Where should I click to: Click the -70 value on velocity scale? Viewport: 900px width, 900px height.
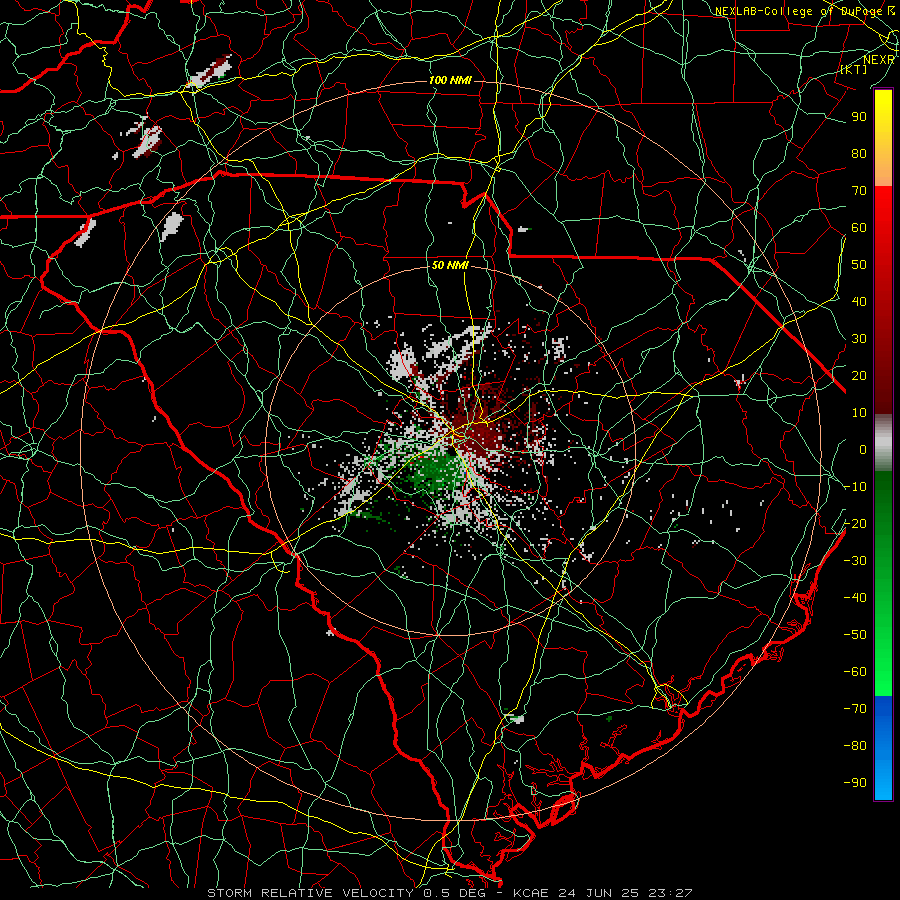point(855,709)
